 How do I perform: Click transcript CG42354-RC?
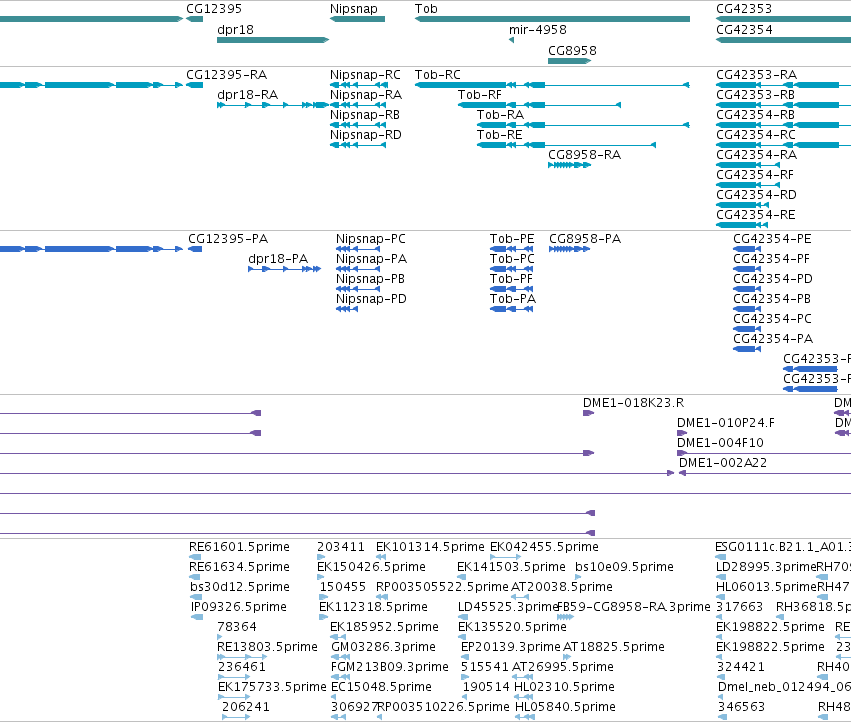(x=784, y=145)
